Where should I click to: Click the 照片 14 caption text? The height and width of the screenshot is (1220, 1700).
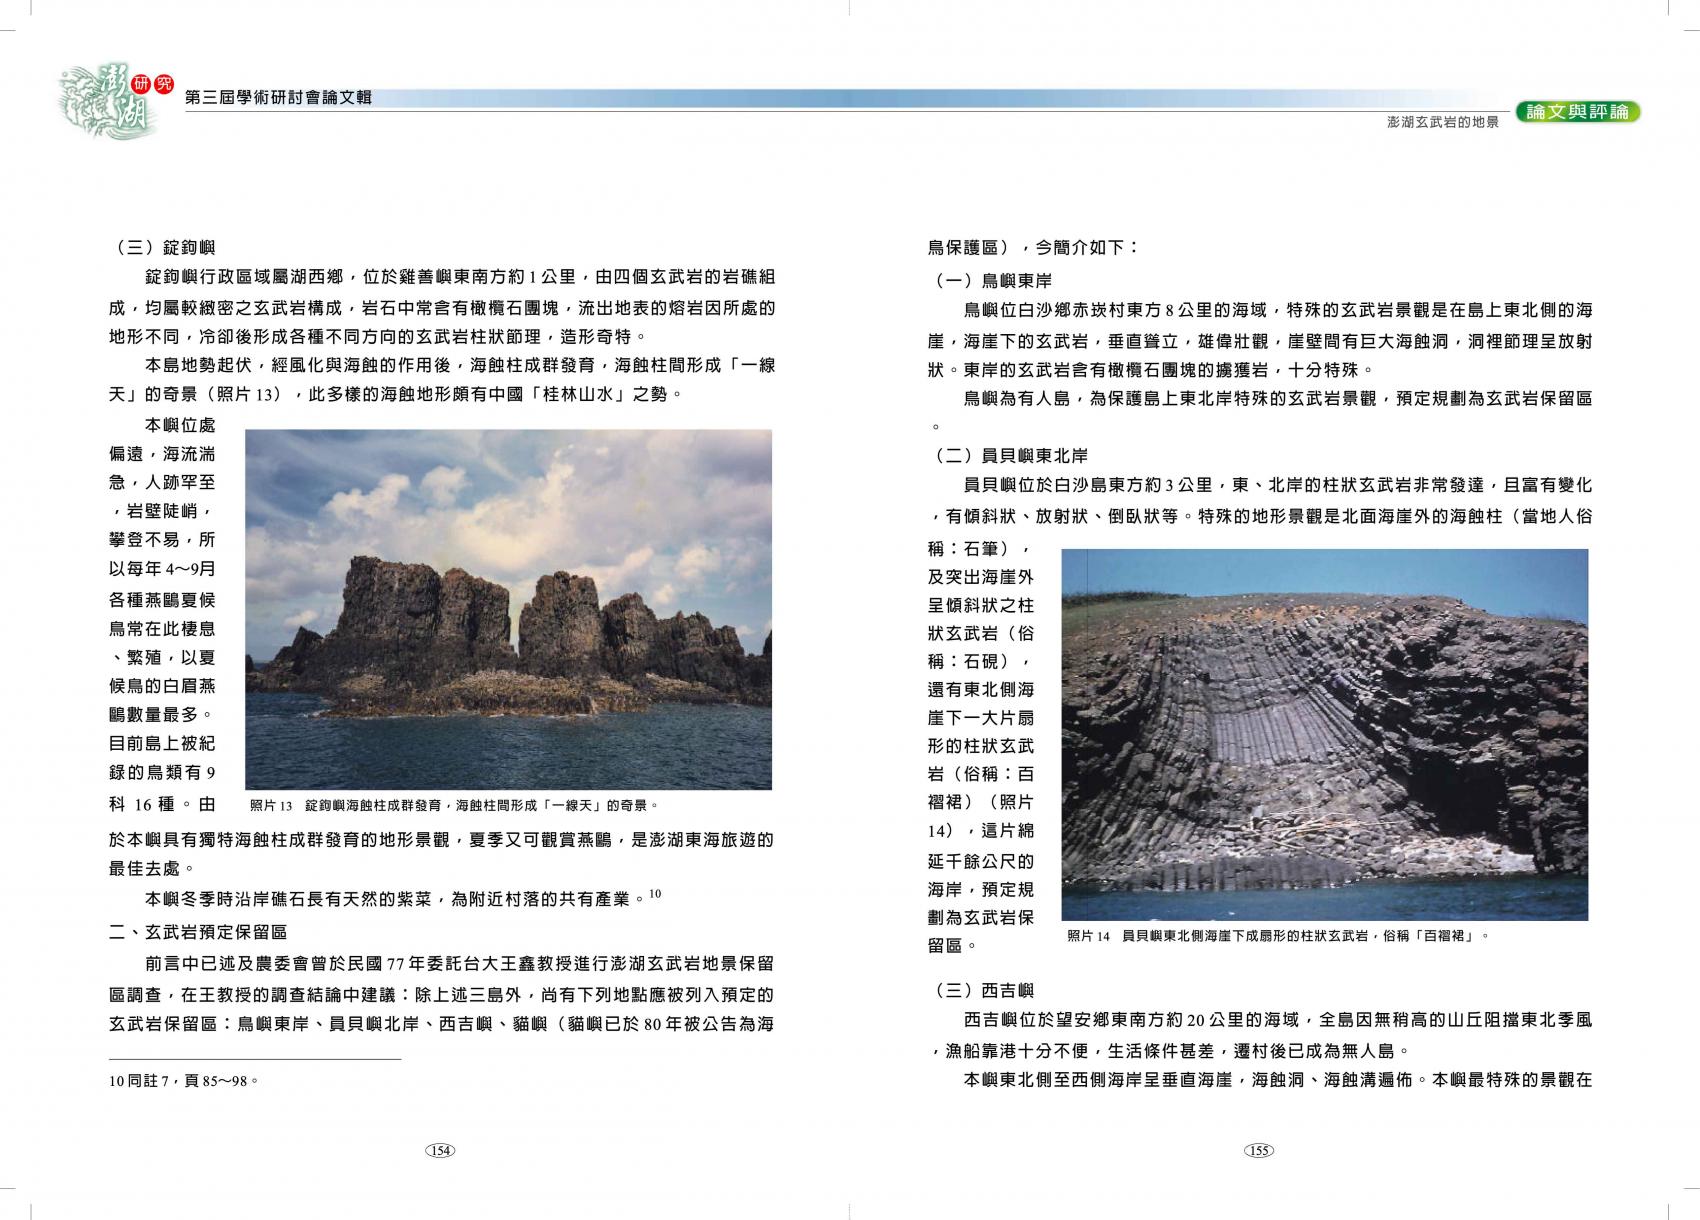1277,936
